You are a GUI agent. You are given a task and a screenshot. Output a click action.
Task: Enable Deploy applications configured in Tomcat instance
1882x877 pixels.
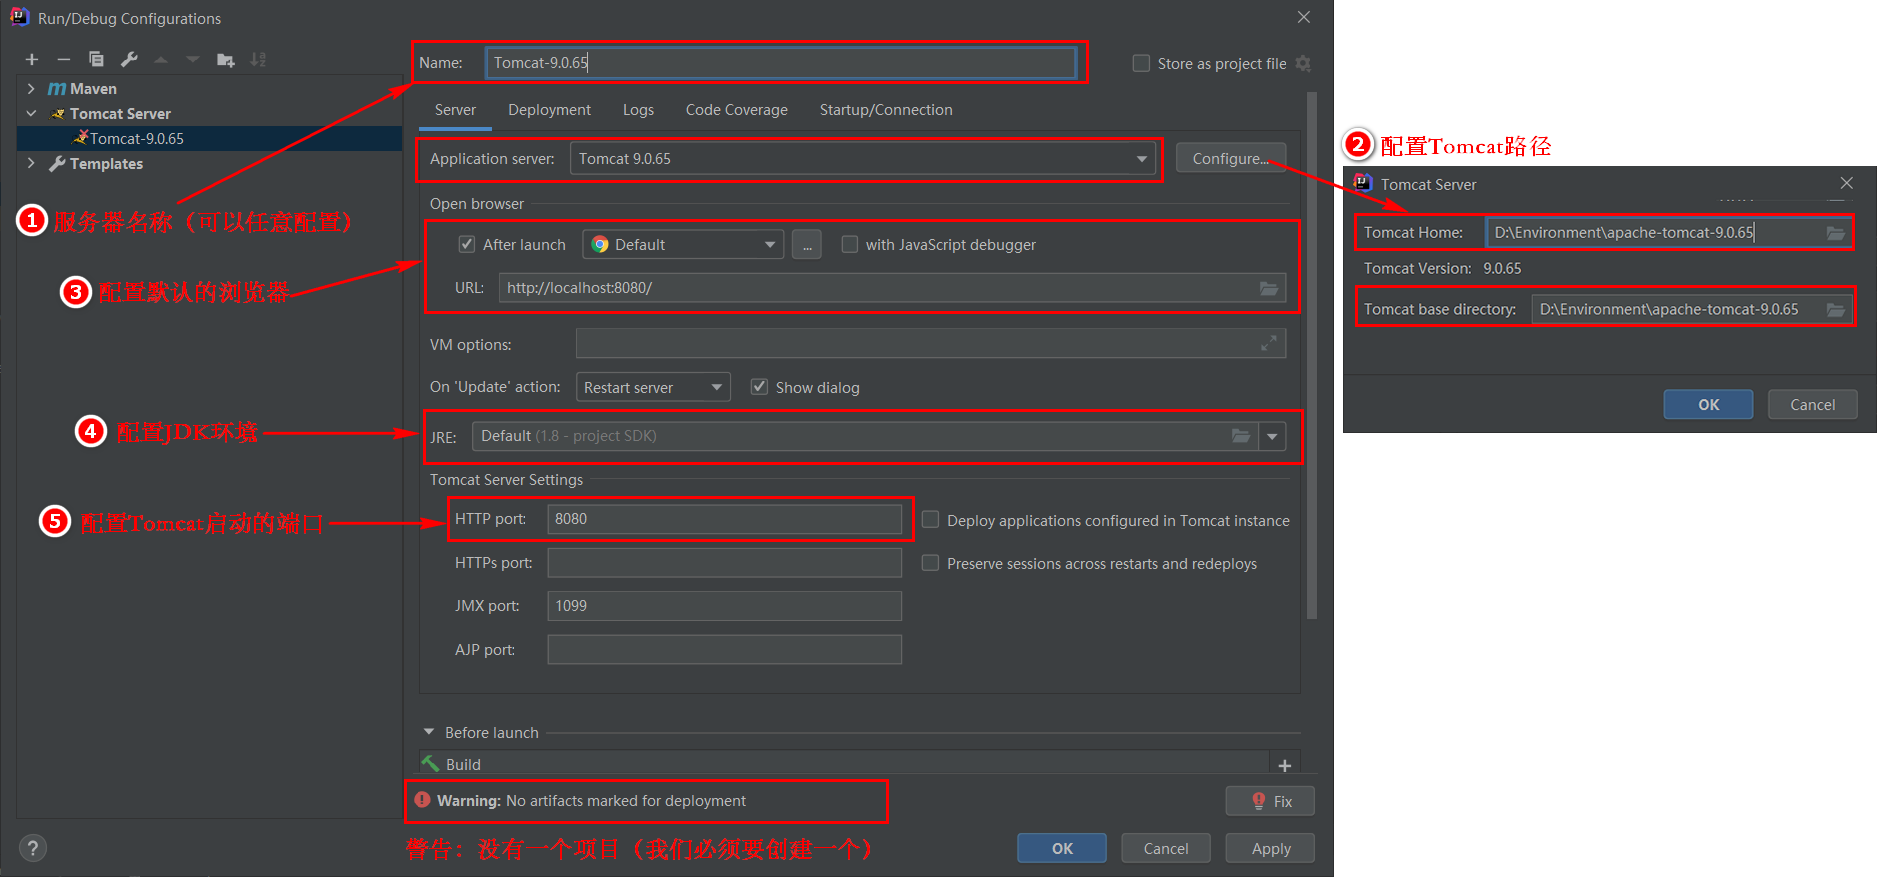pos(930,520)
